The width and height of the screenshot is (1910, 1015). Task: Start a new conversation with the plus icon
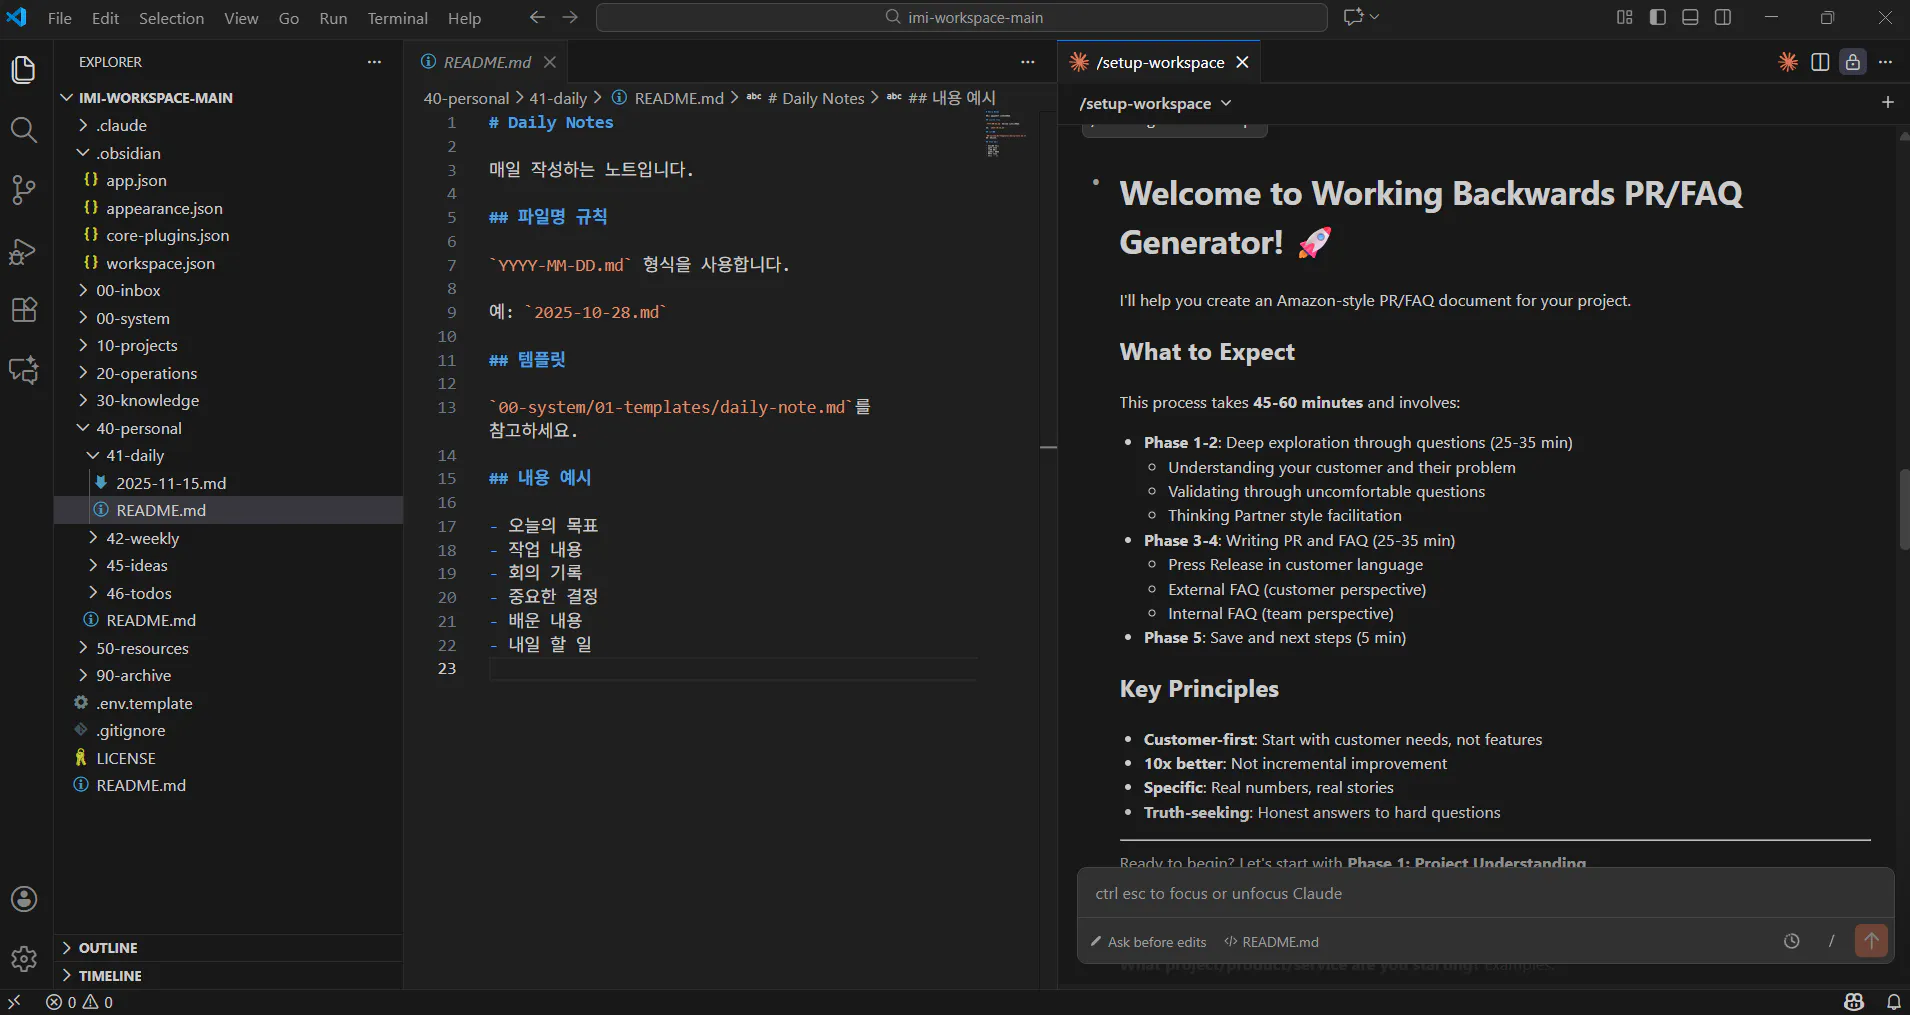tap(1888, 102)
